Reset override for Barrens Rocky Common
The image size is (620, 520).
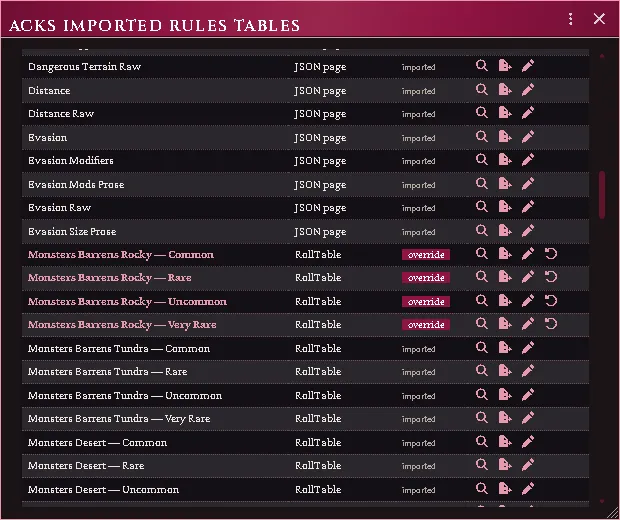coord(551,254)
